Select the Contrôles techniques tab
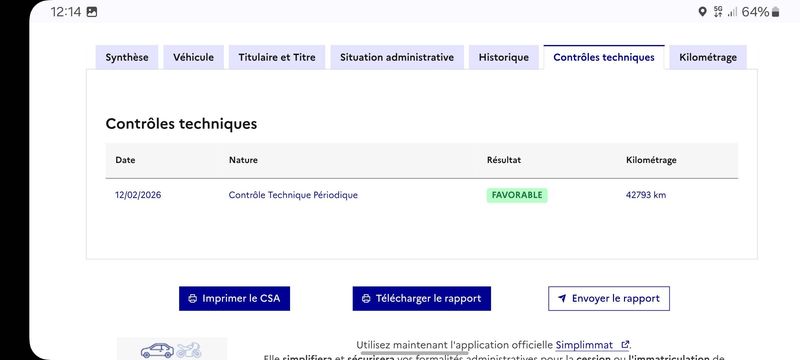Screen dimensions: 800x360 click(604, 57)
